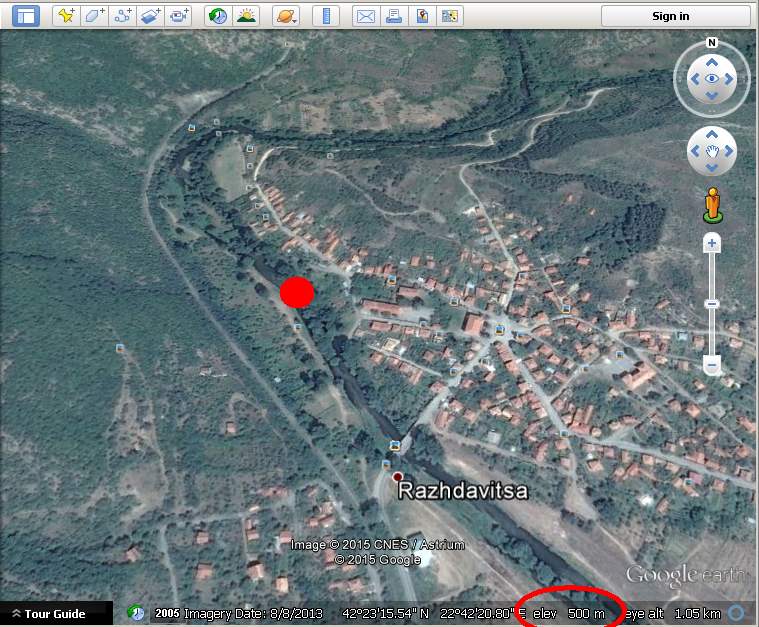This screenshot has width=759, height=627.
Task: Toggle sunlight across the landscape
Action: coord(245,16)
